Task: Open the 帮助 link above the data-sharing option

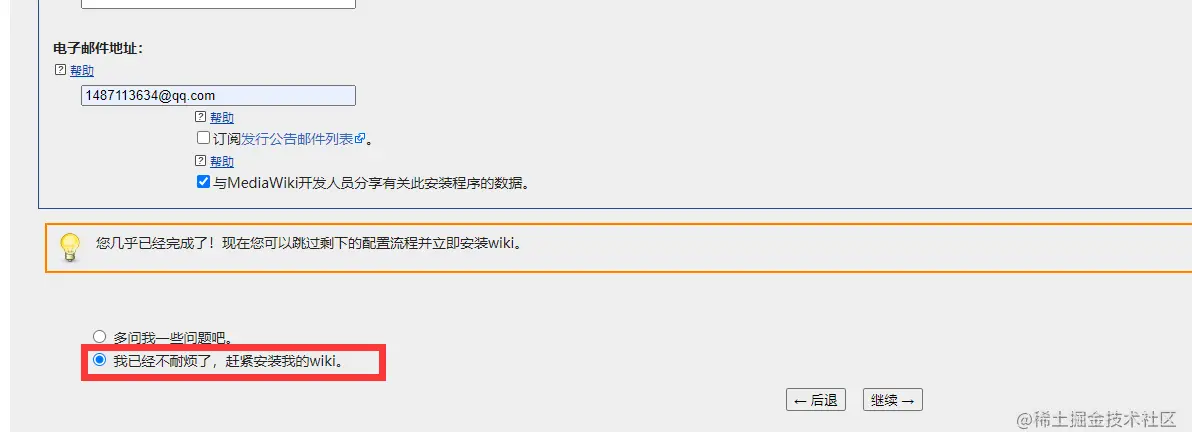Action: click(222, 161)
